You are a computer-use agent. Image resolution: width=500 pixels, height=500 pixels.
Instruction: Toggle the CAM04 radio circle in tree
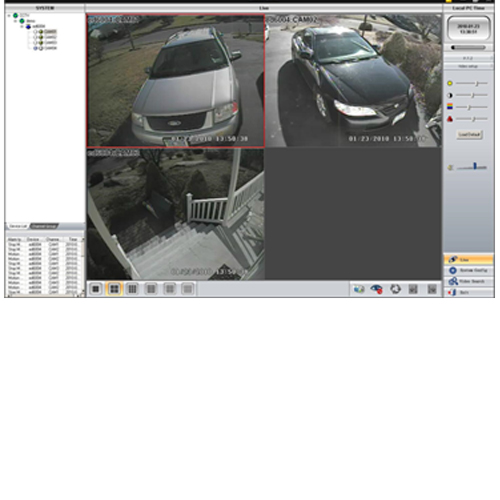click(35, 48)
